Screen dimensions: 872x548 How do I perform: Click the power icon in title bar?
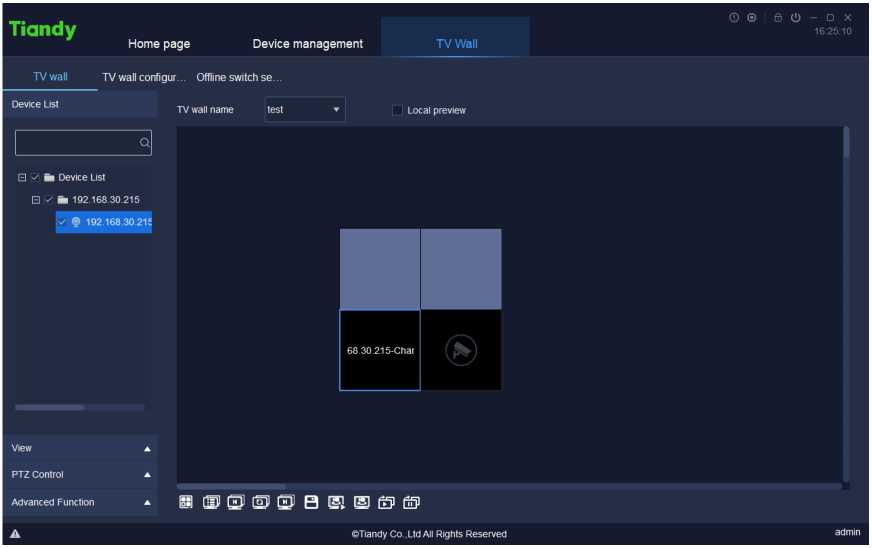pos(796,18)
